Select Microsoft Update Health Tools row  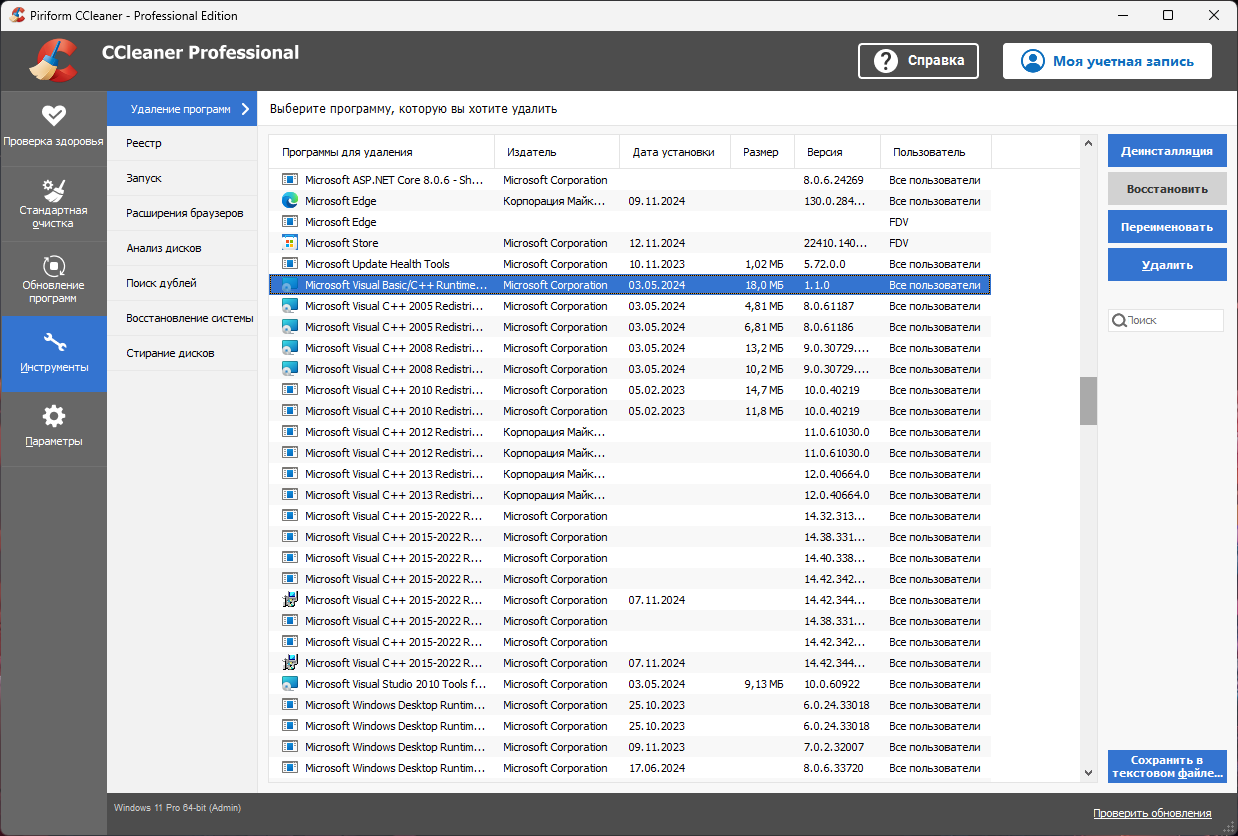(631, 264)
